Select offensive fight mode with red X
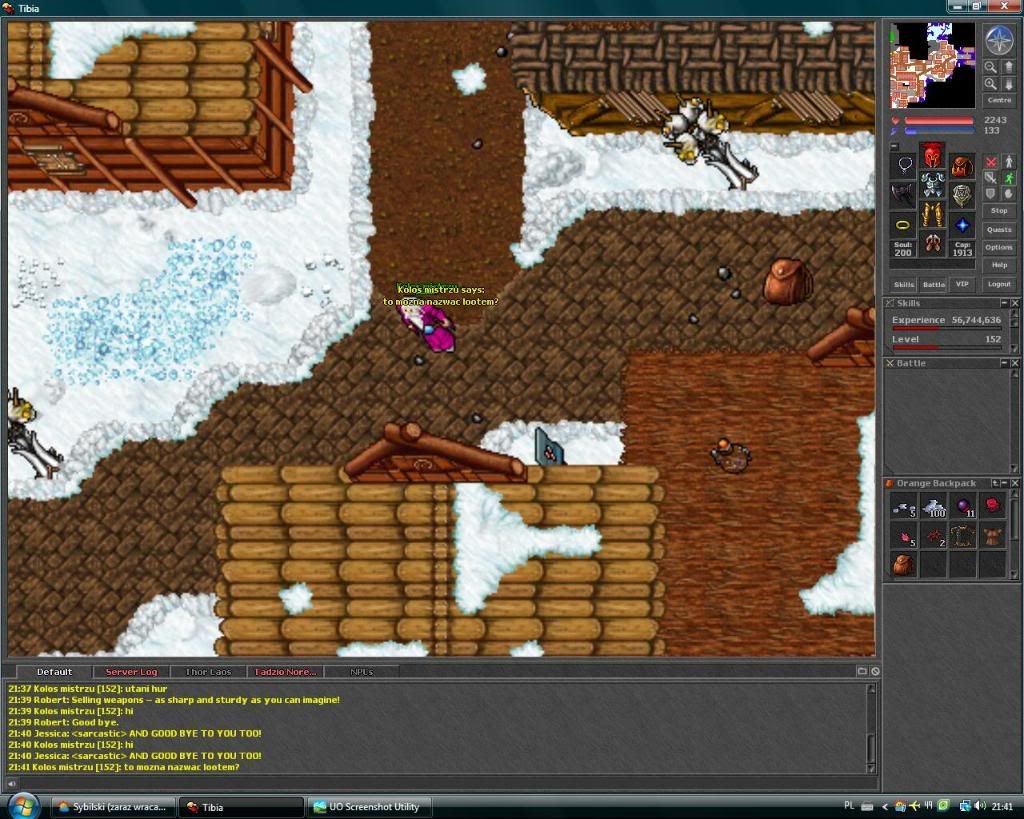Image resolution: width=1024 pixels, height=819 pixels. [x=991, y=161]
